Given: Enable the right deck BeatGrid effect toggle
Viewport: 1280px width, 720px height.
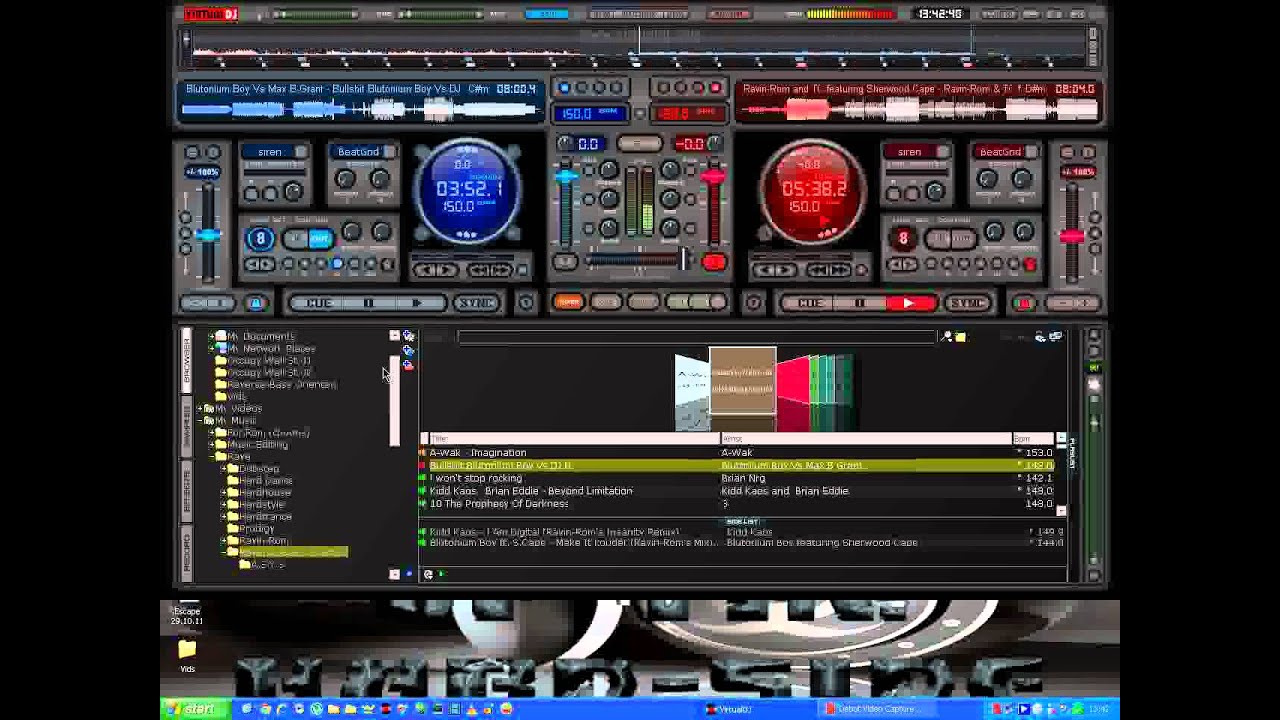Looking at the screenshot, I should coord(1031,152).
